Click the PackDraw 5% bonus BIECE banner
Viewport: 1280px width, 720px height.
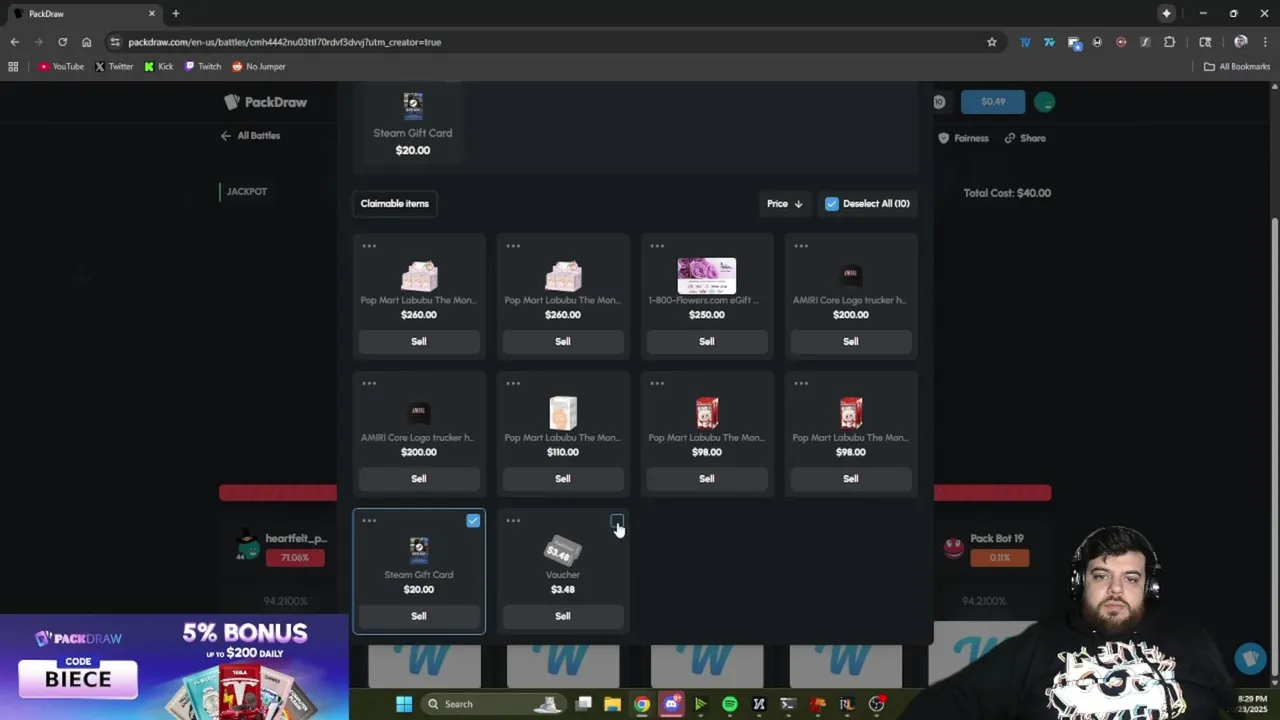[x=174, y=667]
